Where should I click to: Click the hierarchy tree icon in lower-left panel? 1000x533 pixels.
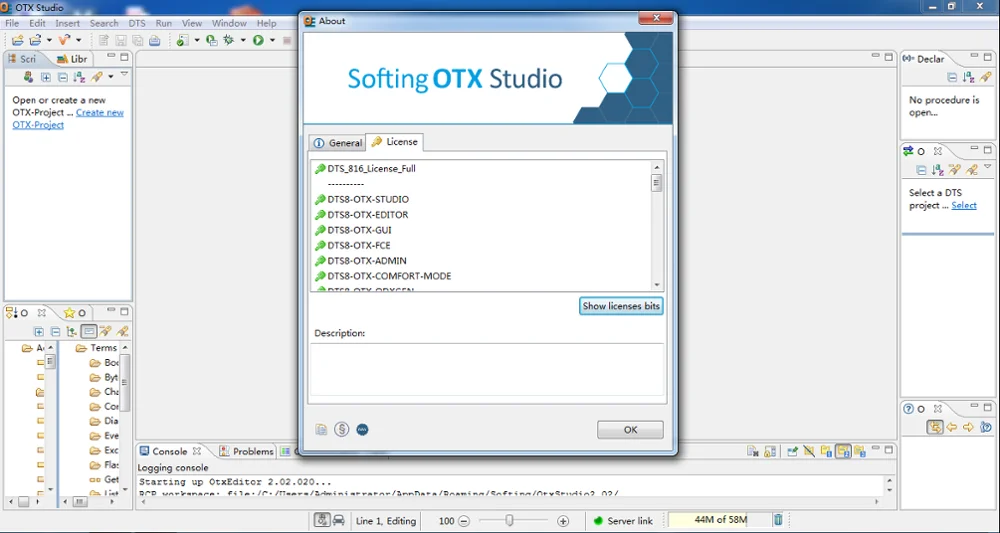[72, 332]
